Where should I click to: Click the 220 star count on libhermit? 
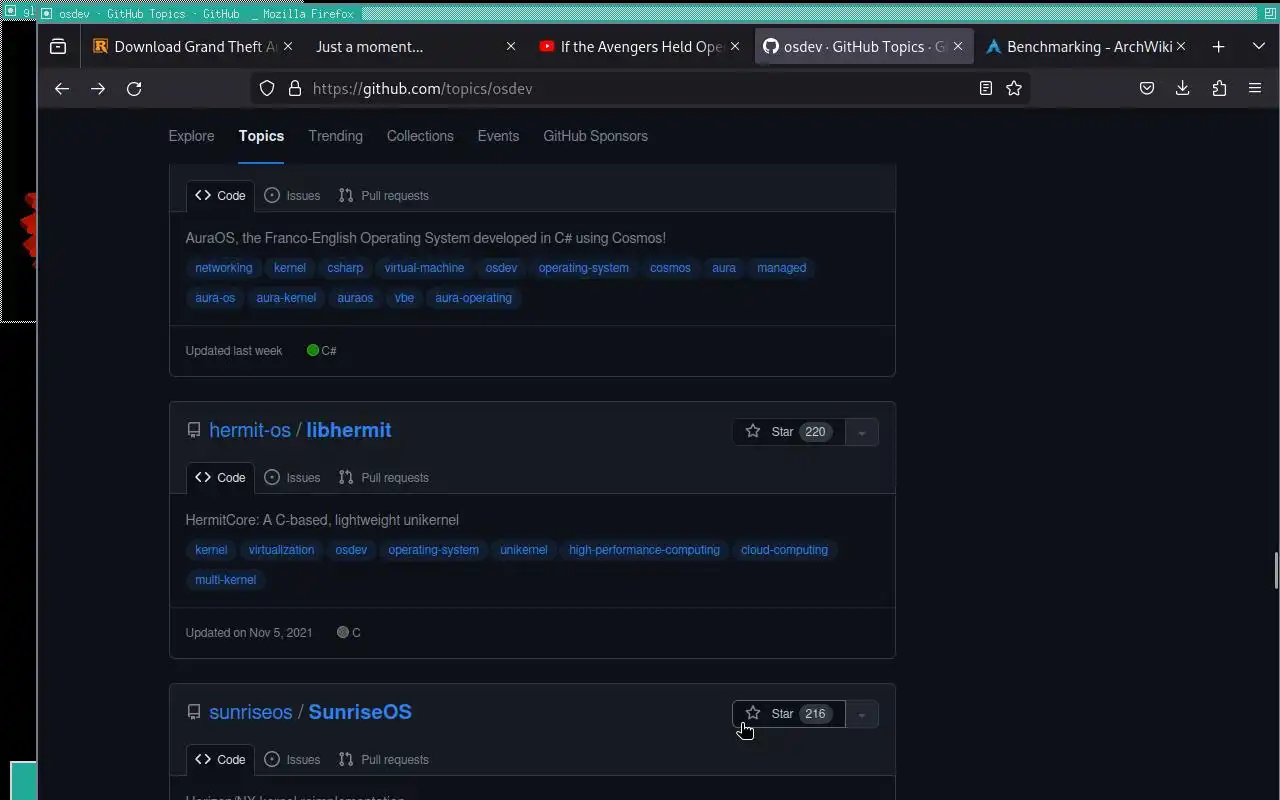coord(815,432)
